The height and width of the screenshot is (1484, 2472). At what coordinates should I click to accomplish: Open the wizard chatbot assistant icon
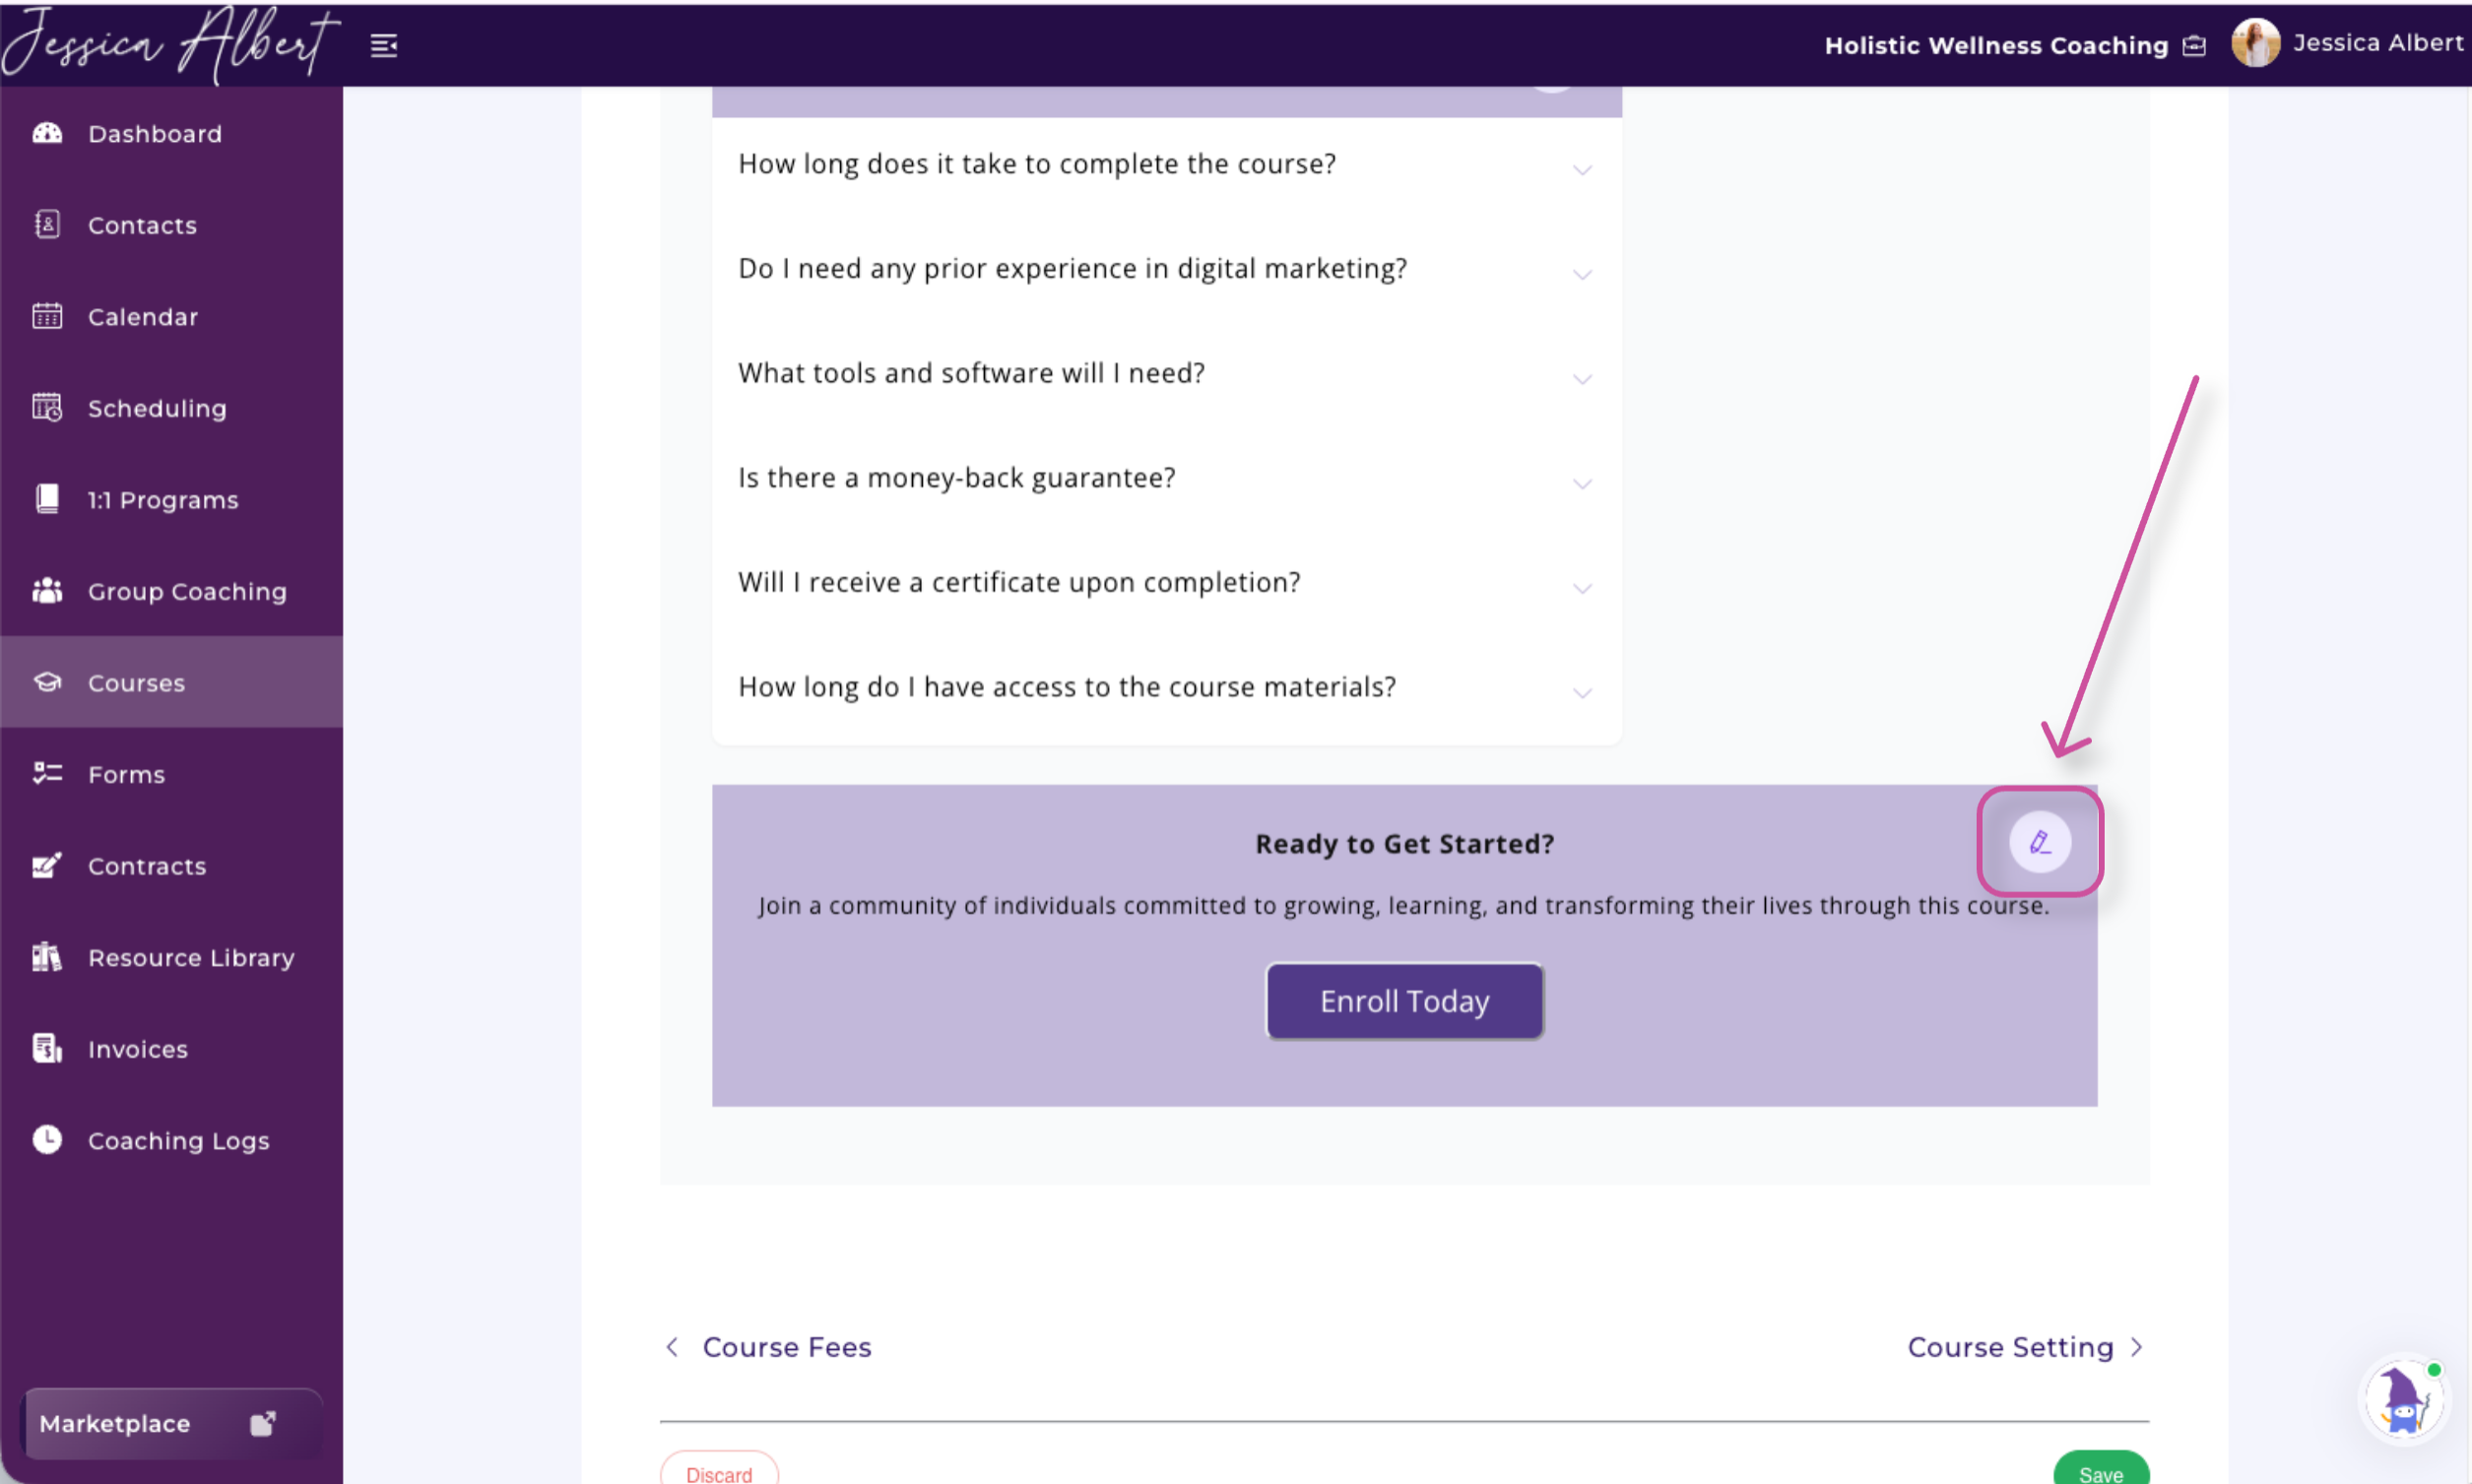2404,1399
